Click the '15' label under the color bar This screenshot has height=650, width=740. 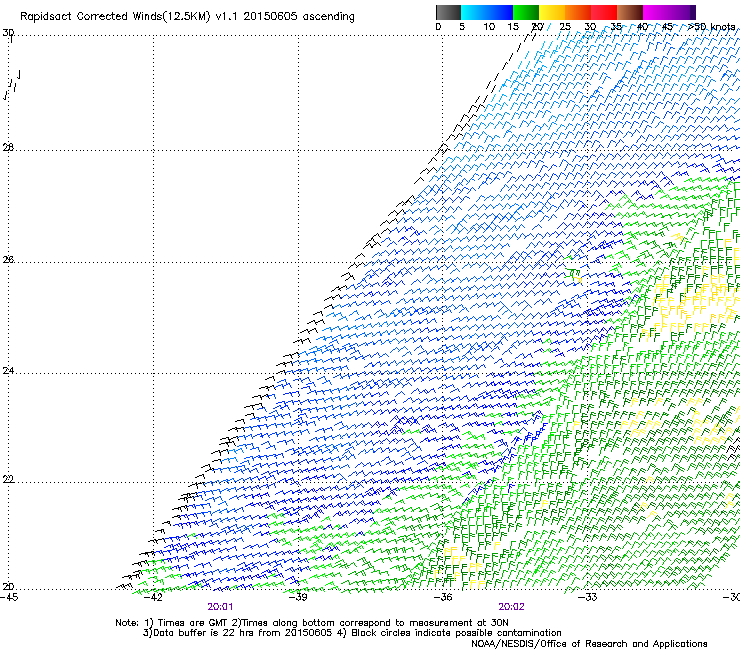pos(513,27)
